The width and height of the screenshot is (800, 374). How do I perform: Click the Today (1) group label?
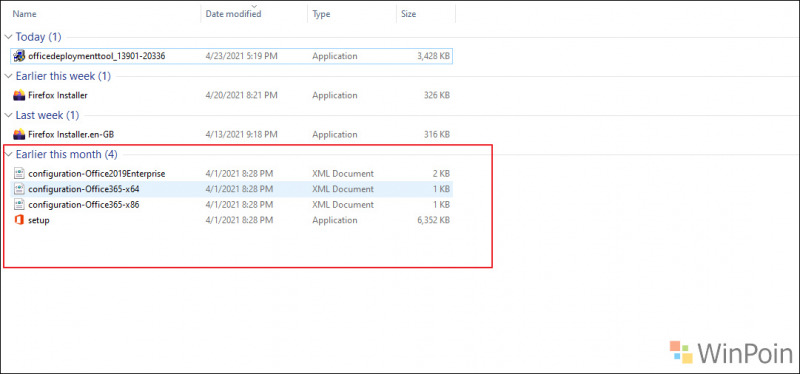click(x=38, y=37)
